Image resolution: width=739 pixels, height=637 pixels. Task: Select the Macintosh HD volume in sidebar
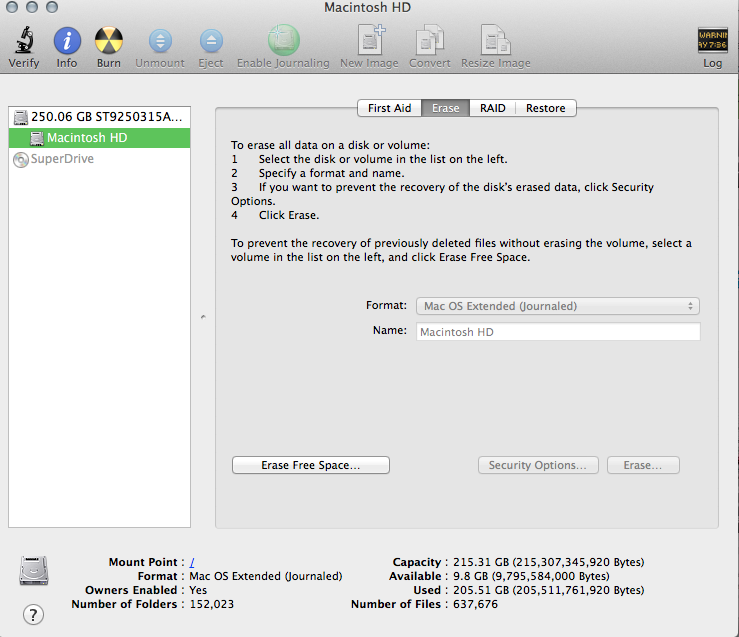click(99, 138)
